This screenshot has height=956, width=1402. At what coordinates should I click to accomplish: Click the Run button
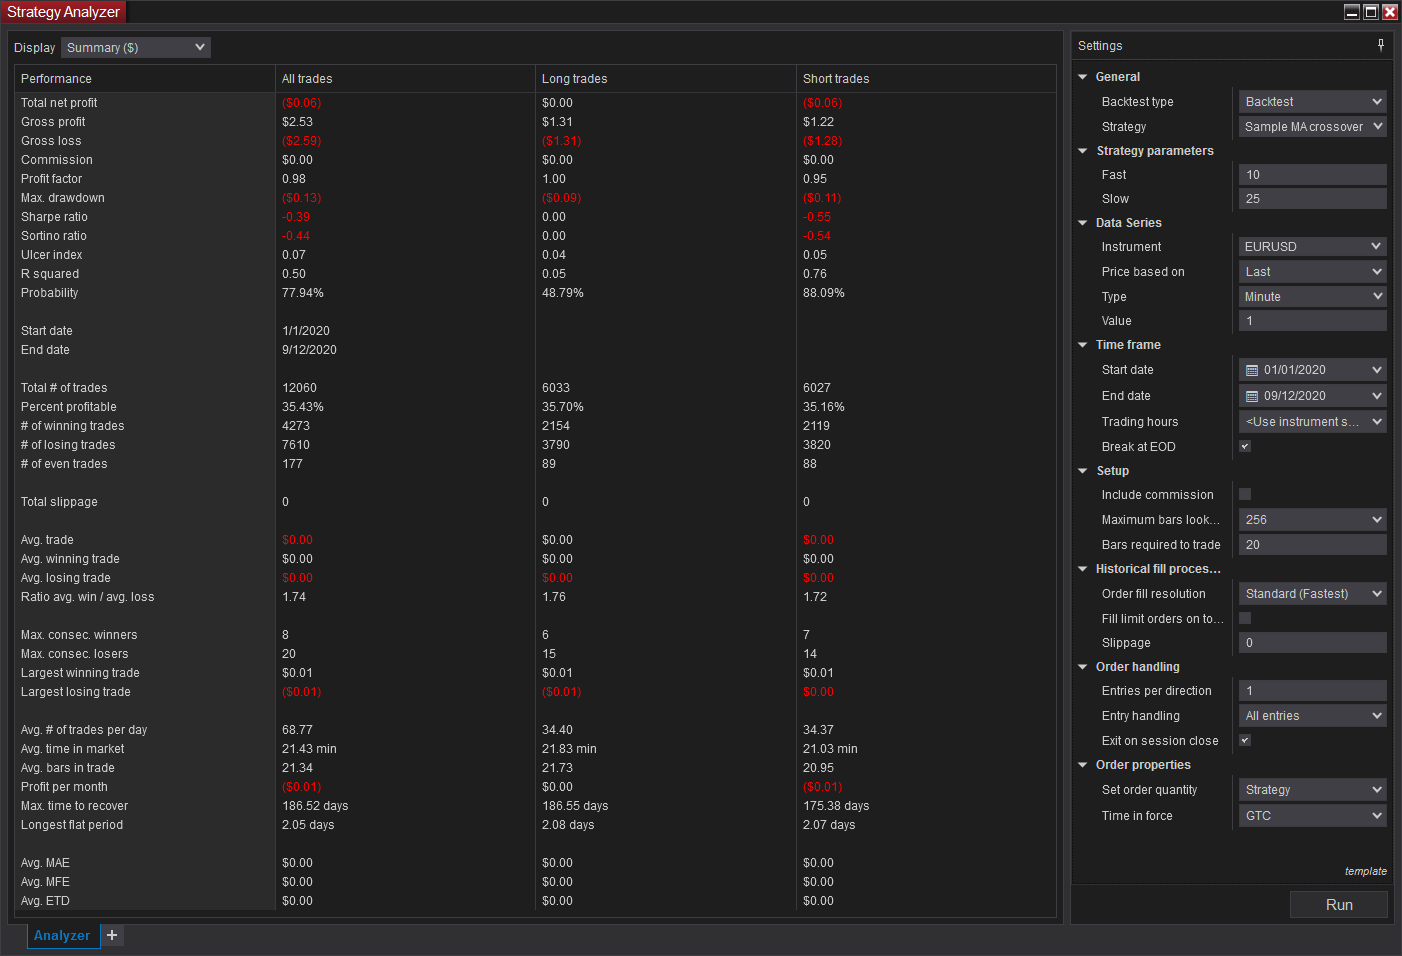[x=1339, y=905]
